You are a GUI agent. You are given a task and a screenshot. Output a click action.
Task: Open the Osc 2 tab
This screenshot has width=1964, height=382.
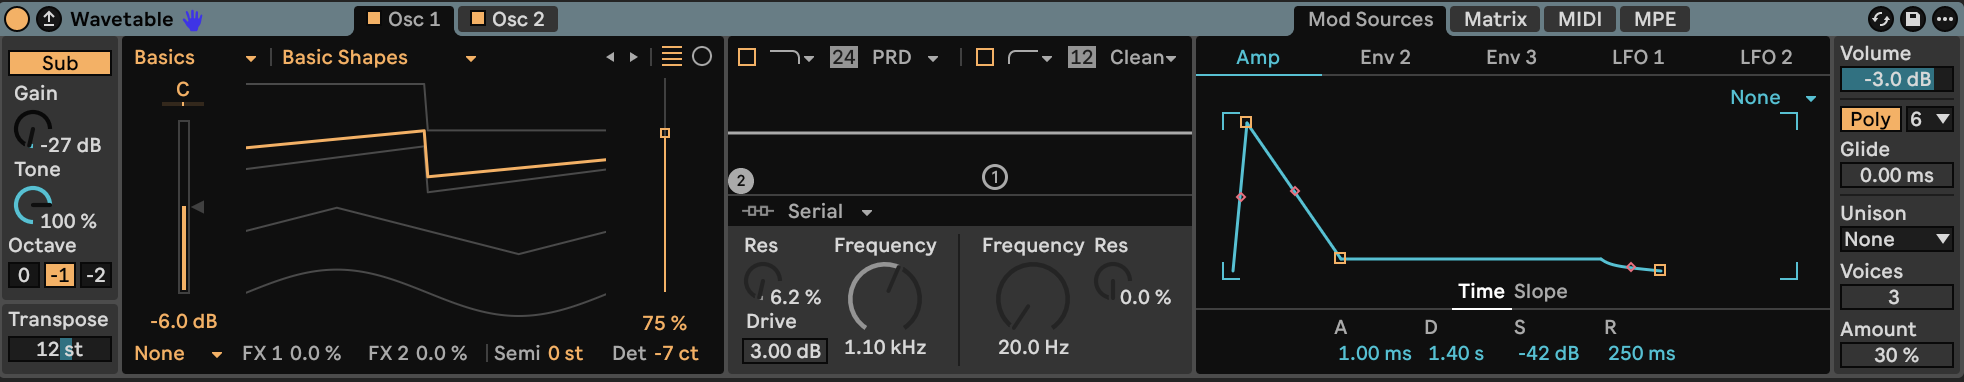click(x=508, y=19)
